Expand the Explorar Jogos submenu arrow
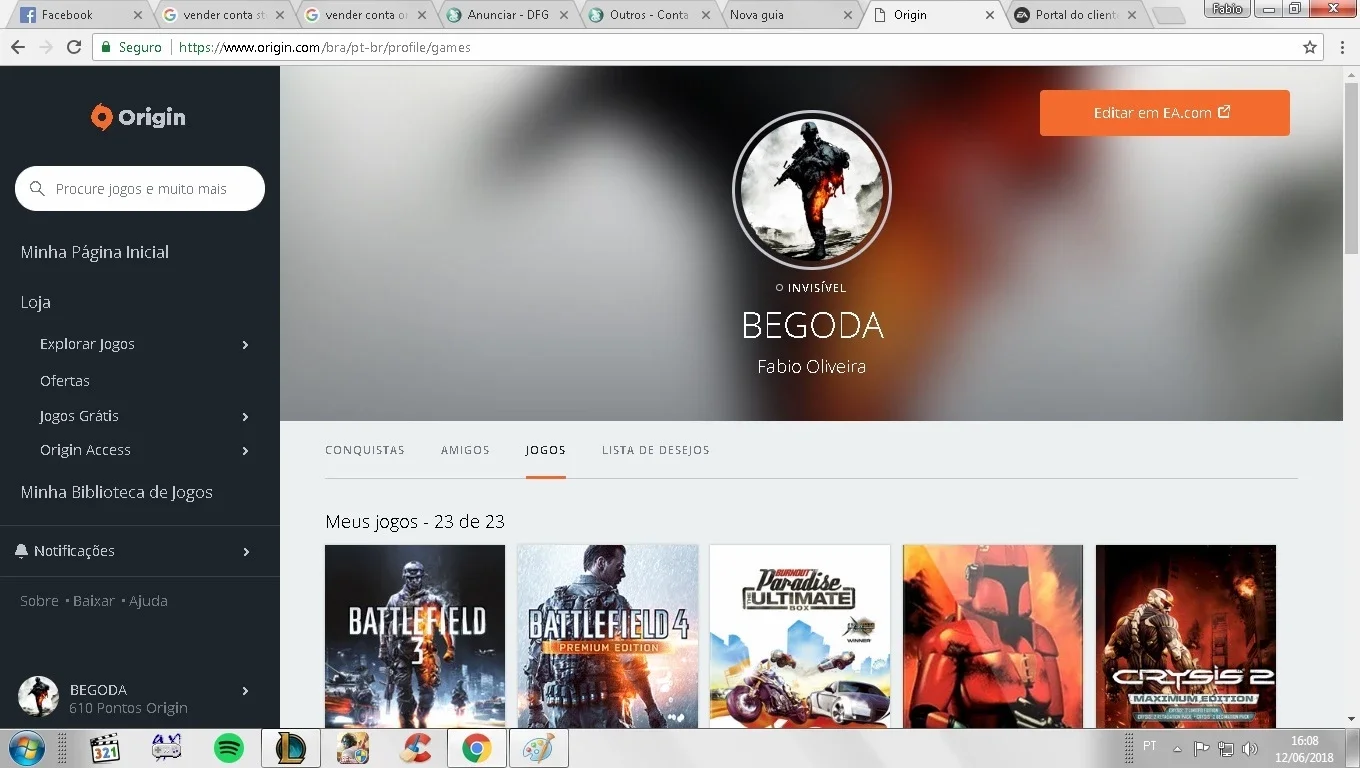 [245, 345]
